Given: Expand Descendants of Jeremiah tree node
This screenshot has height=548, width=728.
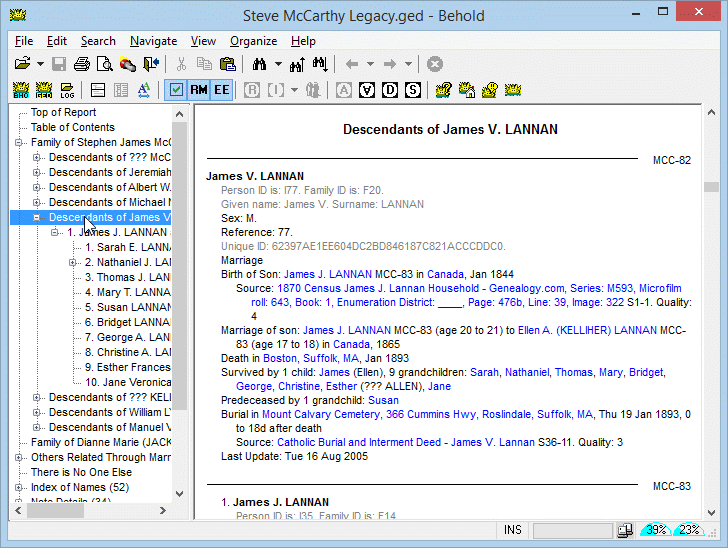Looking at the screenshot, I should (36, 173).
